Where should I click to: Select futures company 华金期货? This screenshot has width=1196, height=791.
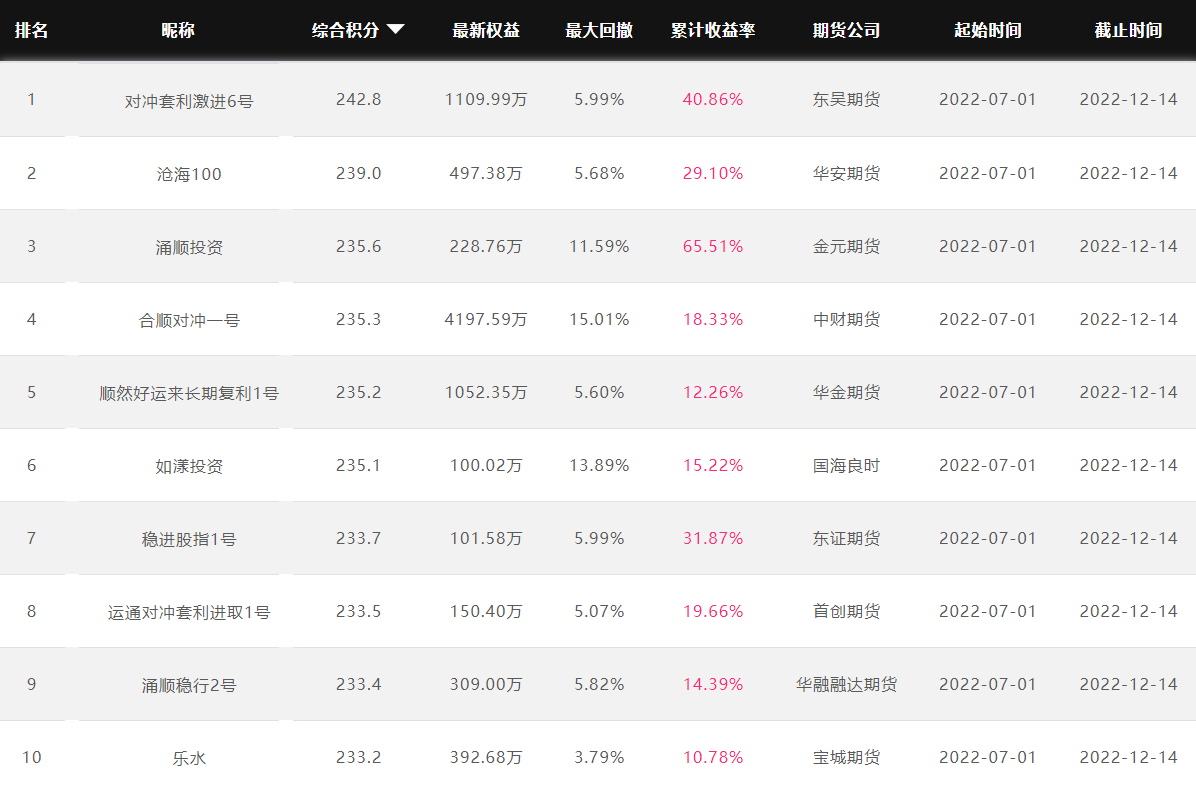click(x=846, y=392)
